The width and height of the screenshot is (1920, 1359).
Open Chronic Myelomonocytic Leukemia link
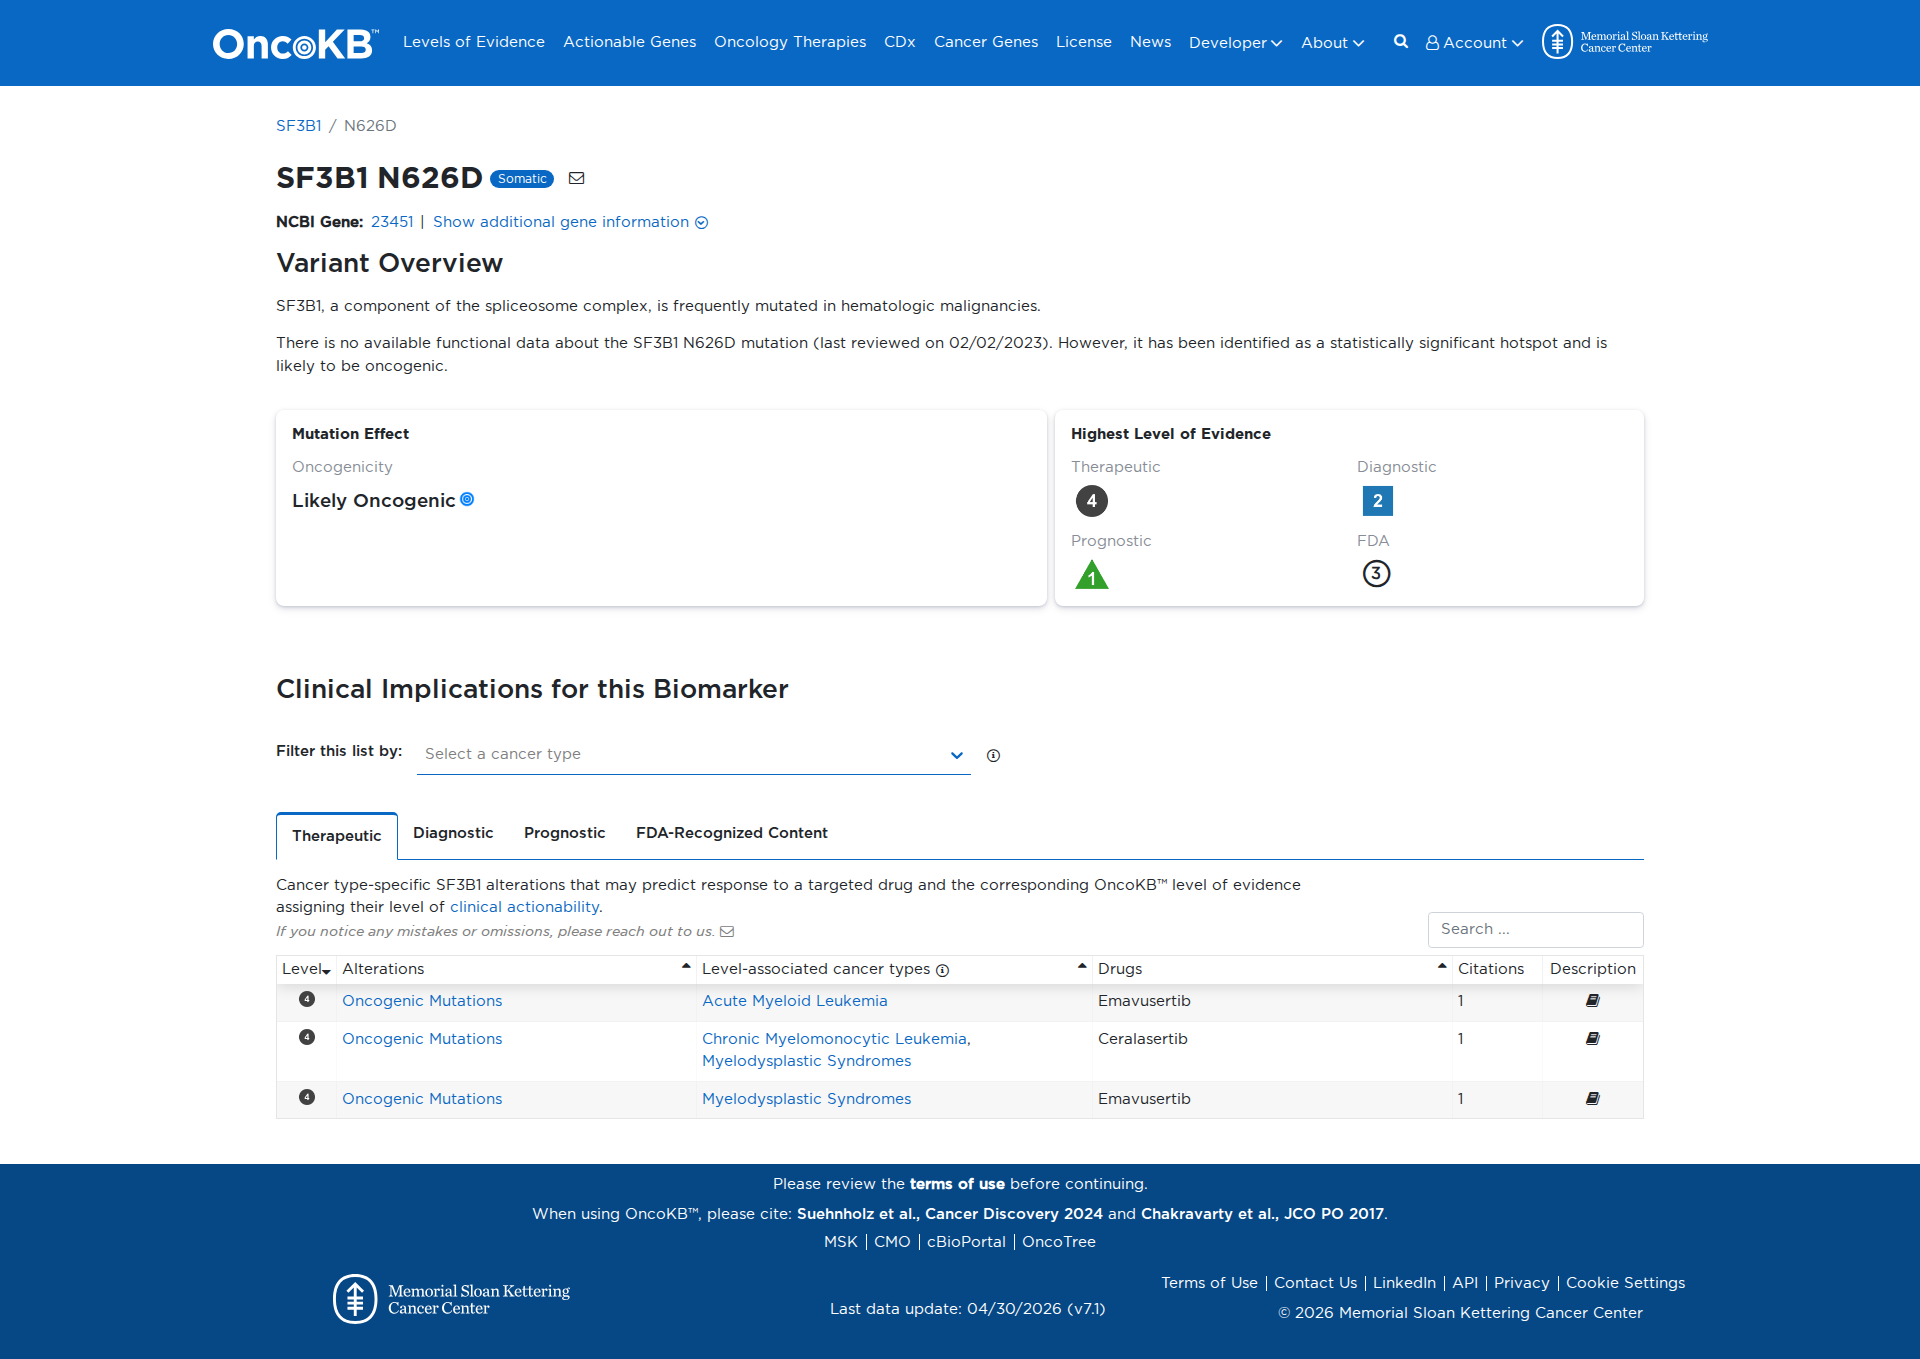coord(834,1039)
